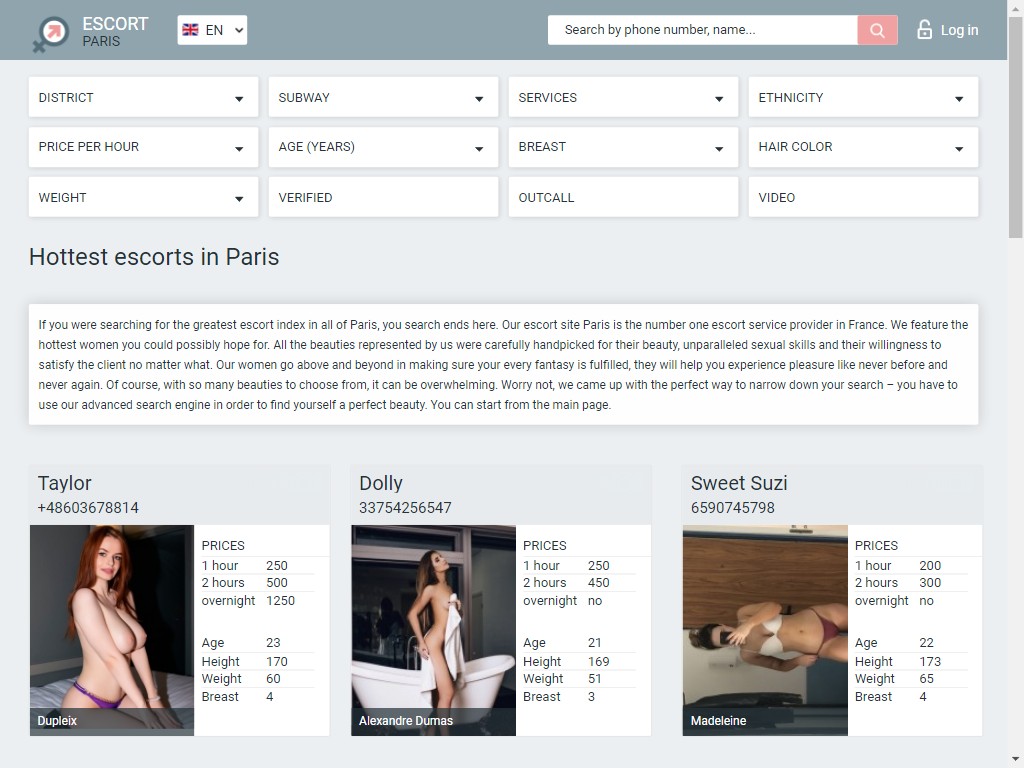Click Sweet Suzi's Height value 173
This screenshot has height=768, width=1024.
[930, 662]
